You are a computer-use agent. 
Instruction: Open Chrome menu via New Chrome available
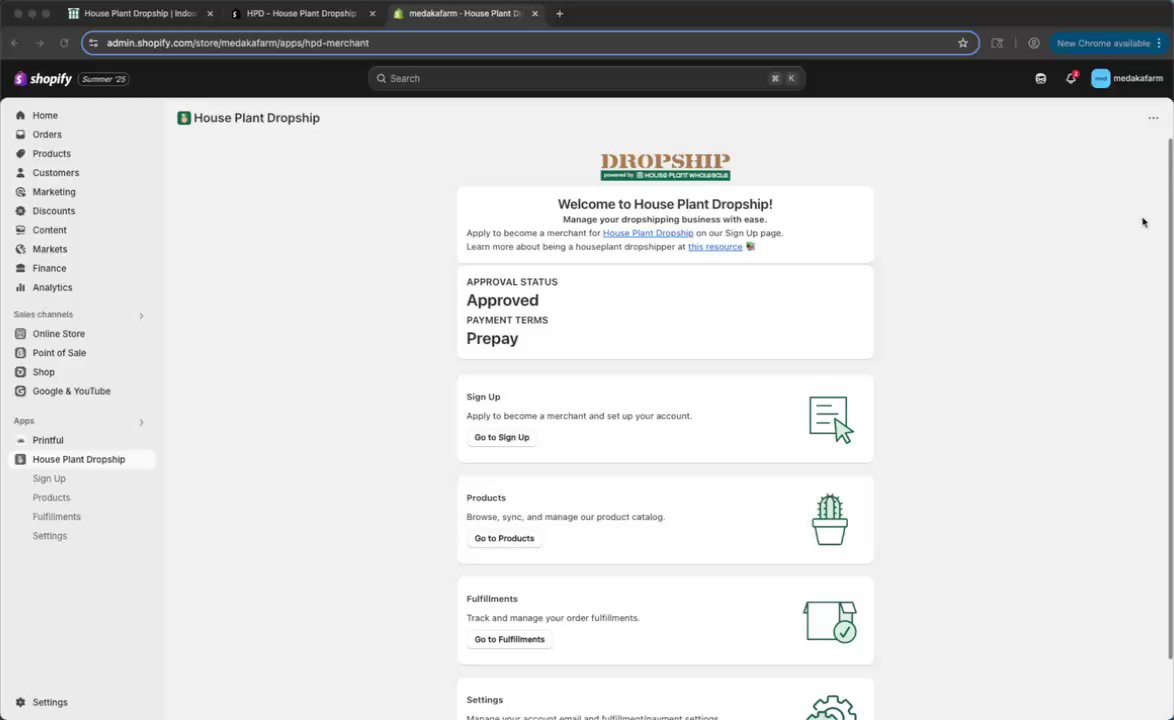pyautogui.click(x=1109, y=43)
